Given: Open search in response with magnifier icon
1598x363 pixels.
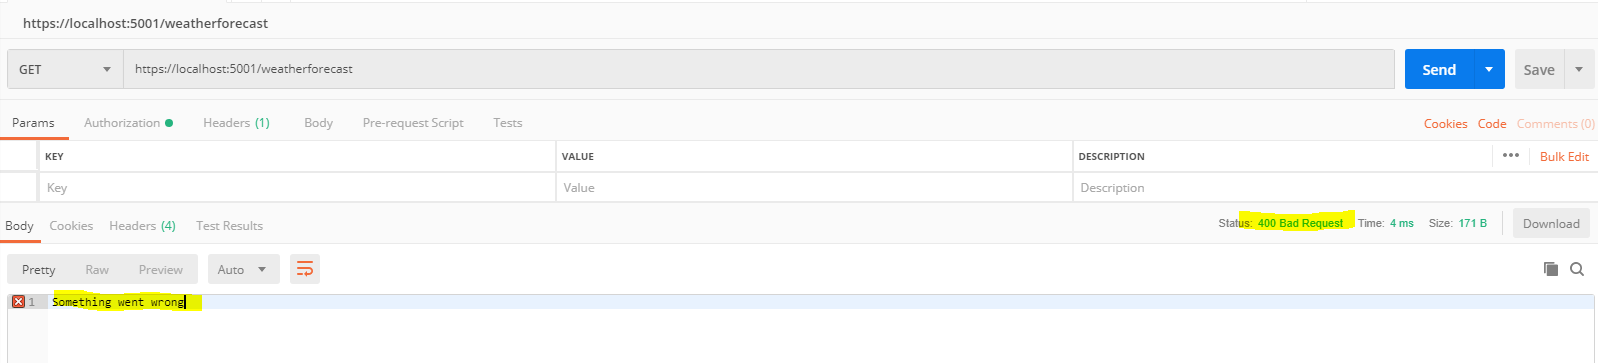Looking at the screenshot, I should click(x=1577, y=269).
